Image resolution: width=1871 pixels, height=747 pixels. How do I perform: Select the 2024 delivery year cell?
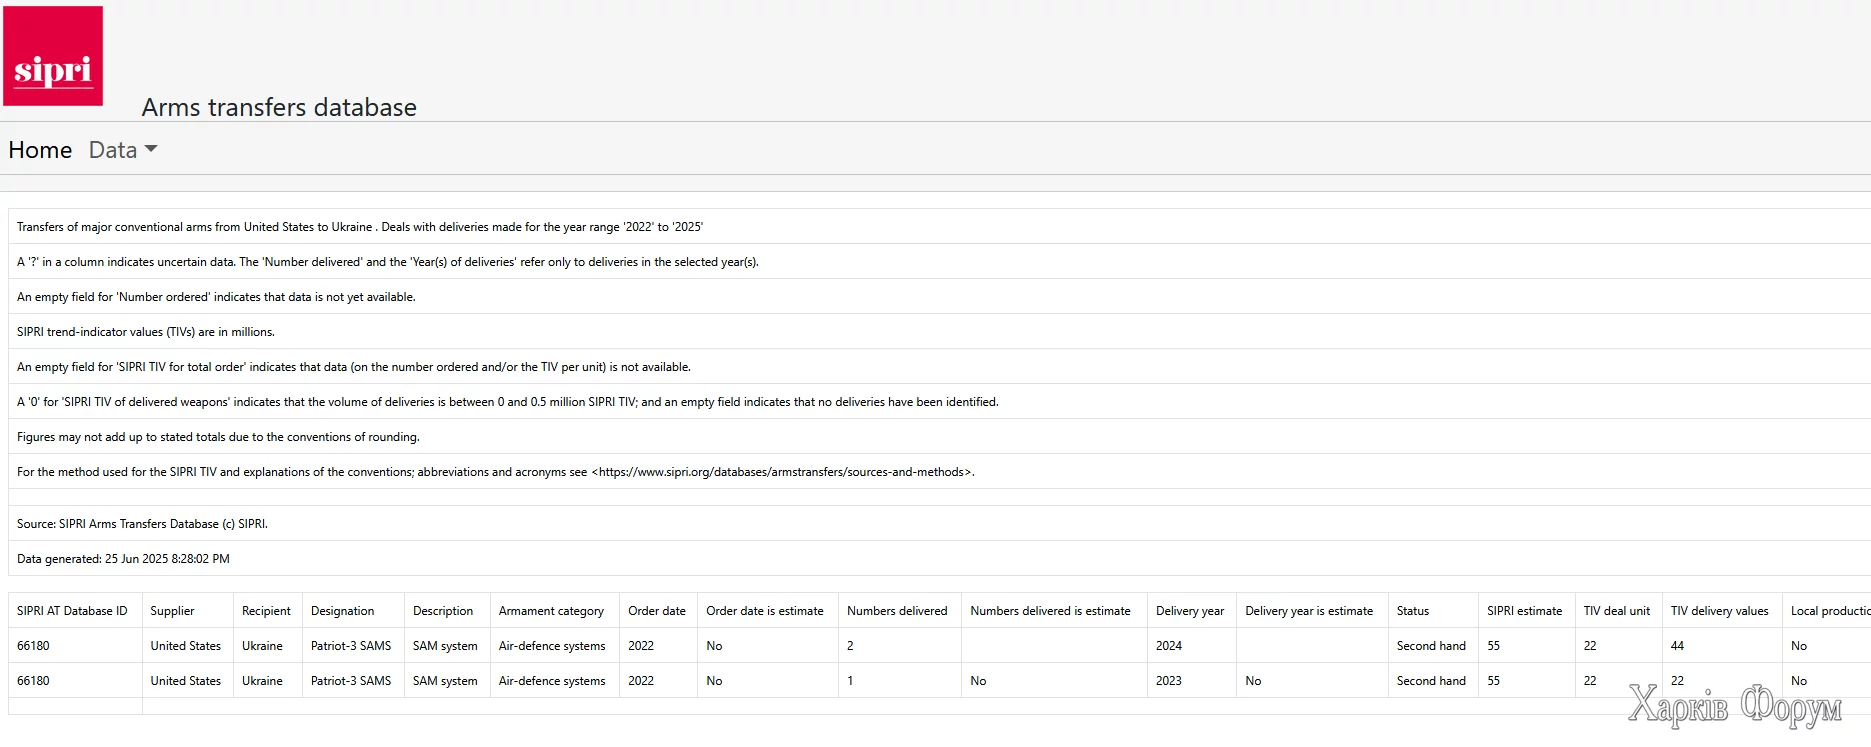[1169, 646]
